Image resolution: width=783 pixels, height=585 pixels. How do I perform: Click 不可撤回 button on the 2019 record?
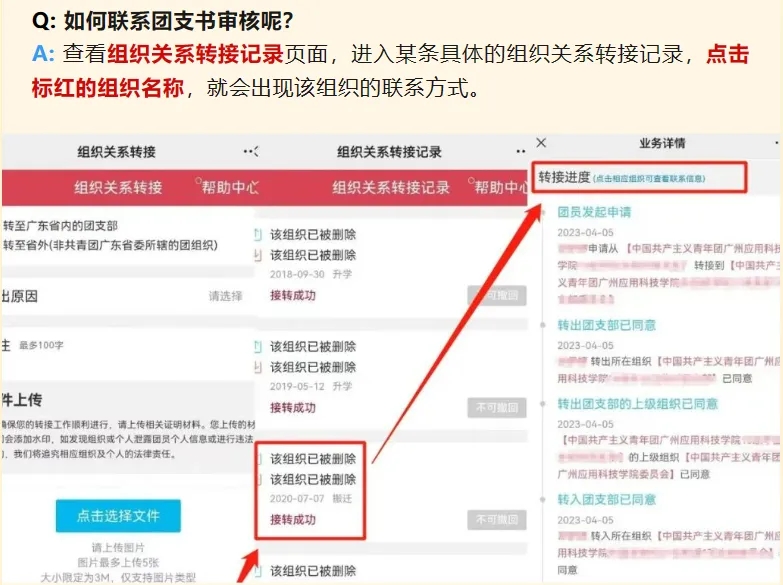[x=497, y=408]
